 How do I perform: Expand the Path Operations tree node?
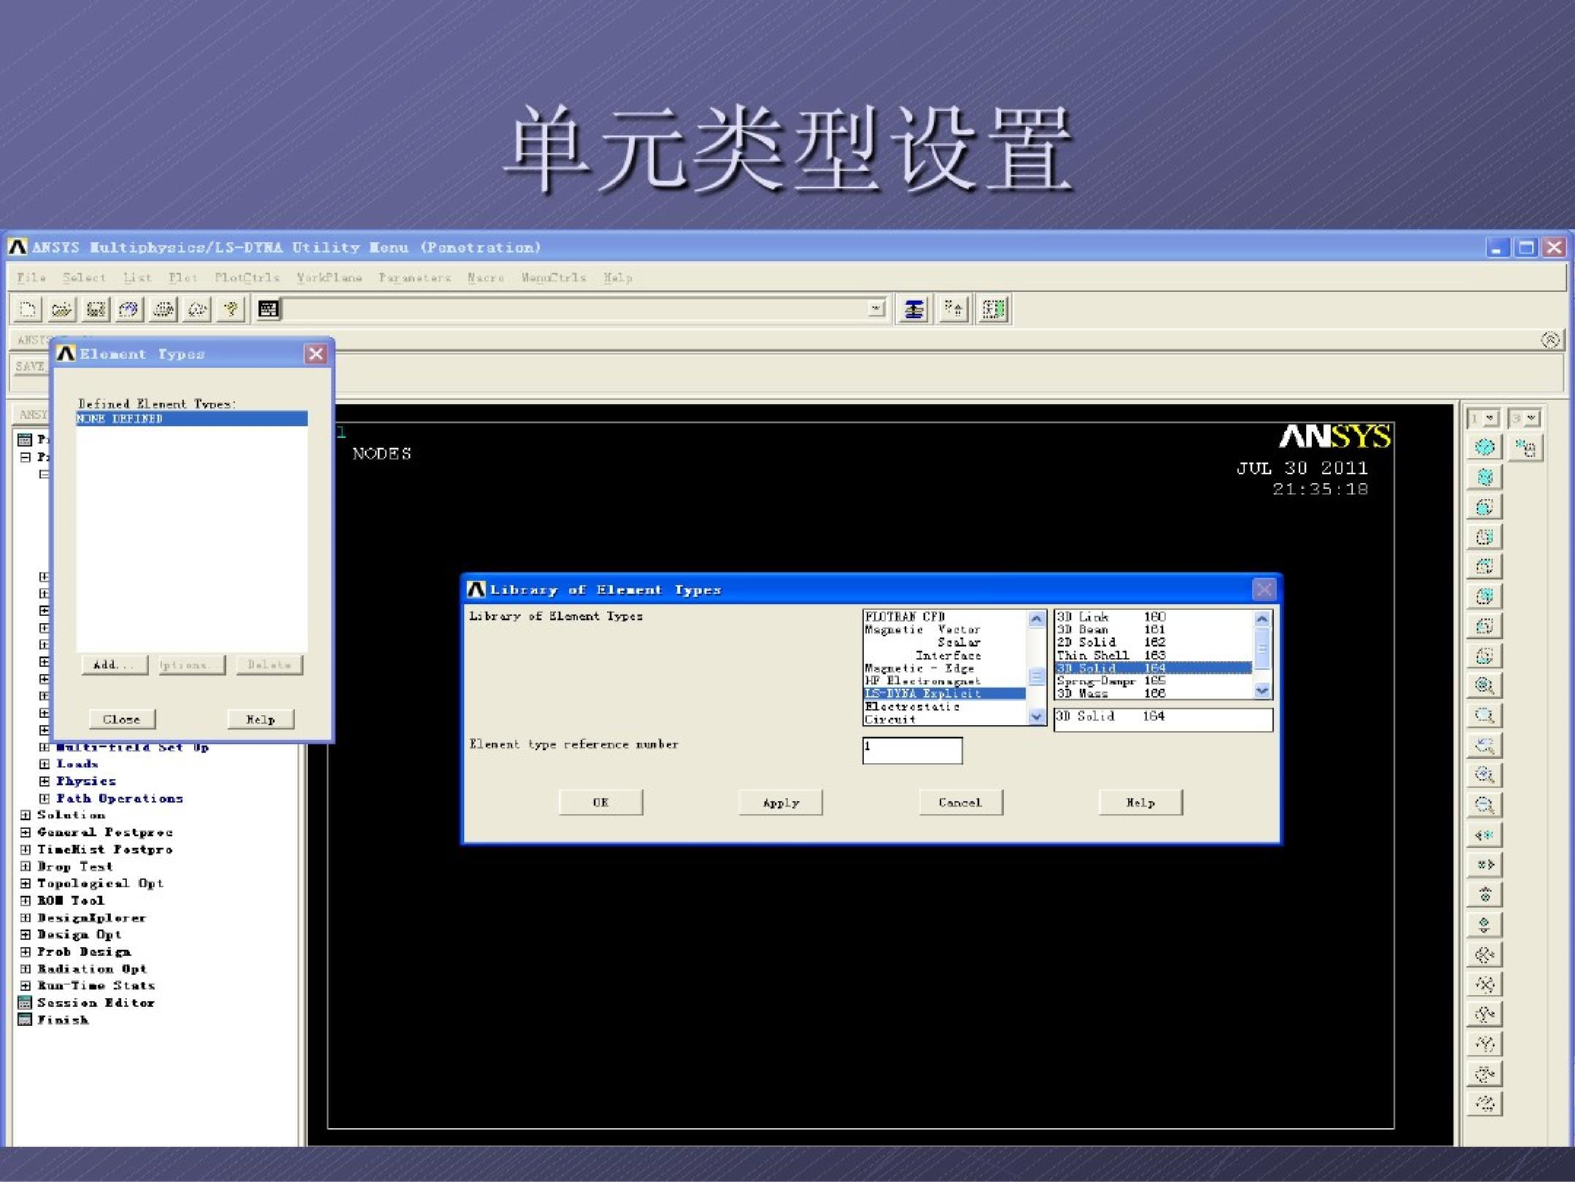coord(44,798)
